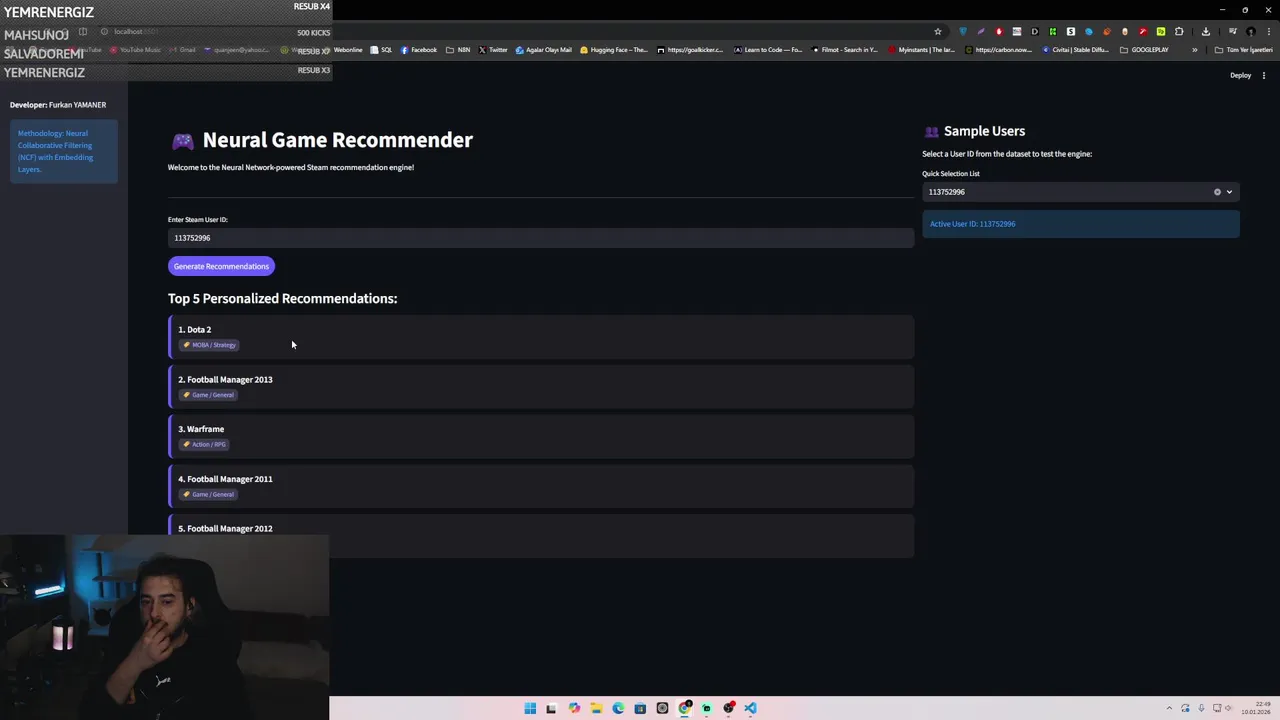Open the N8N bookmark folder

pos(458,50)
